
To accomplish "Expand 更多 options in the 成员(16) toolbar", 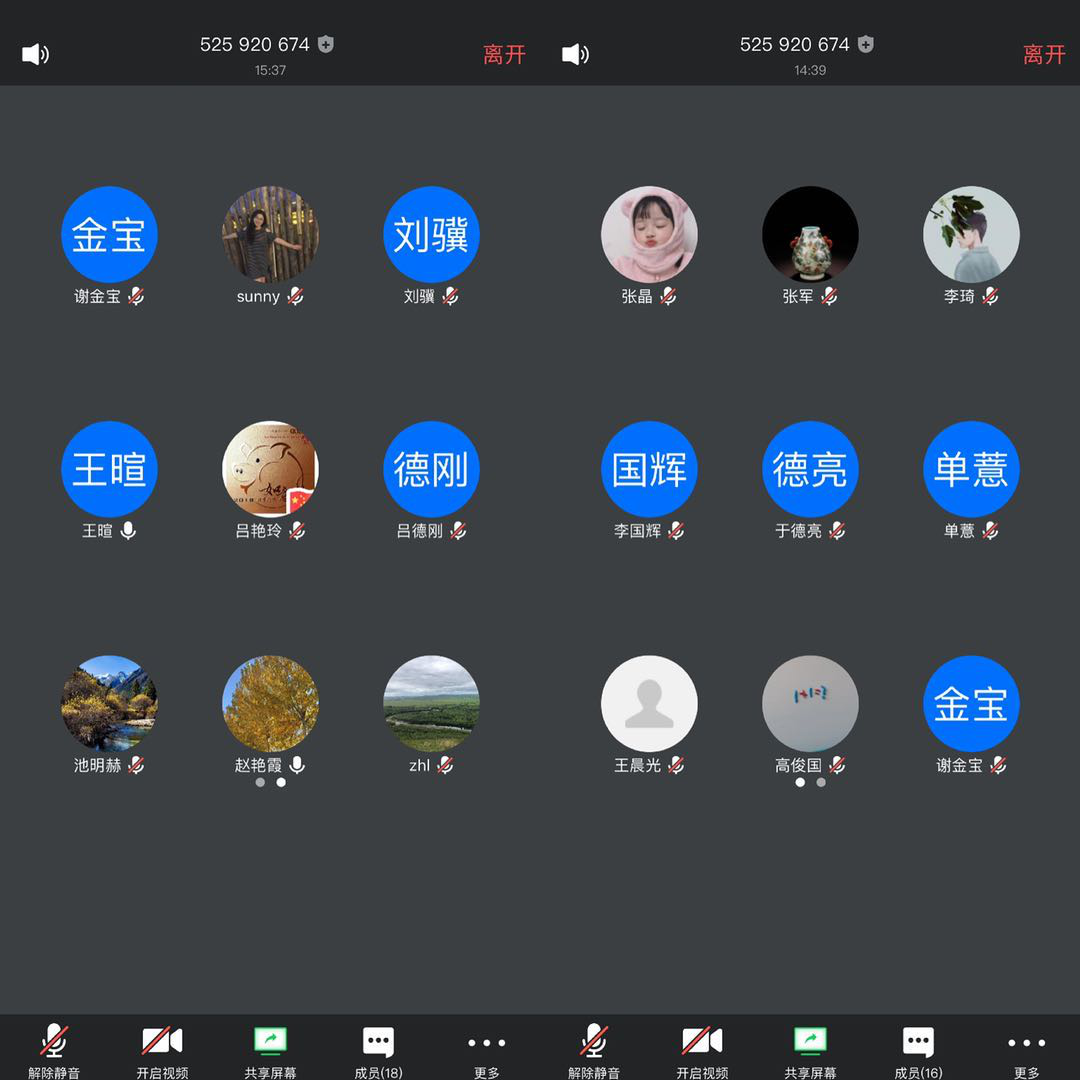I will tap(1026, 1050).
